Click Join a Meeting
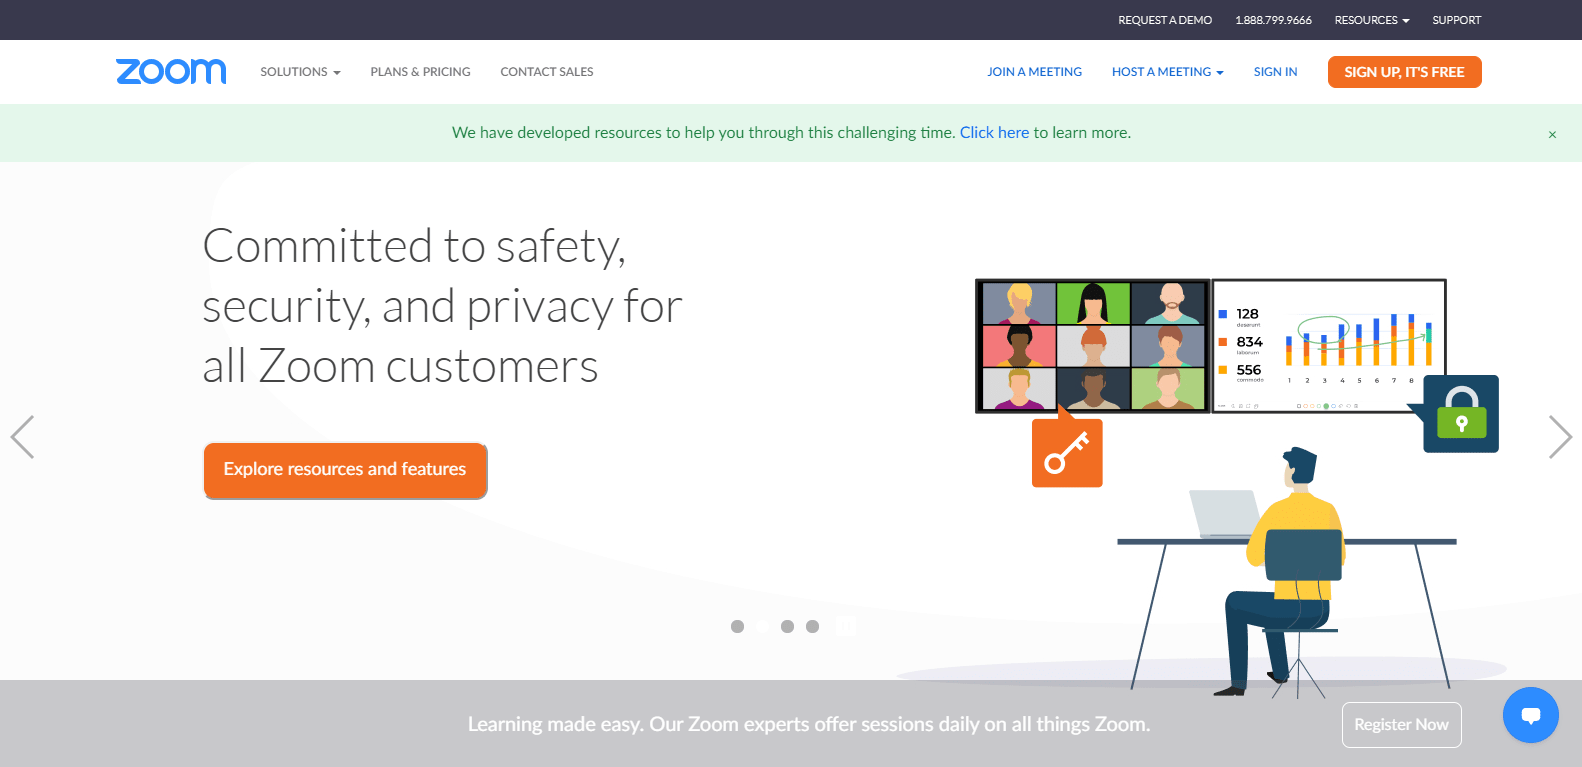Image resolution: width=1582 pixels, height=767 pixels. coord(1034,72)
